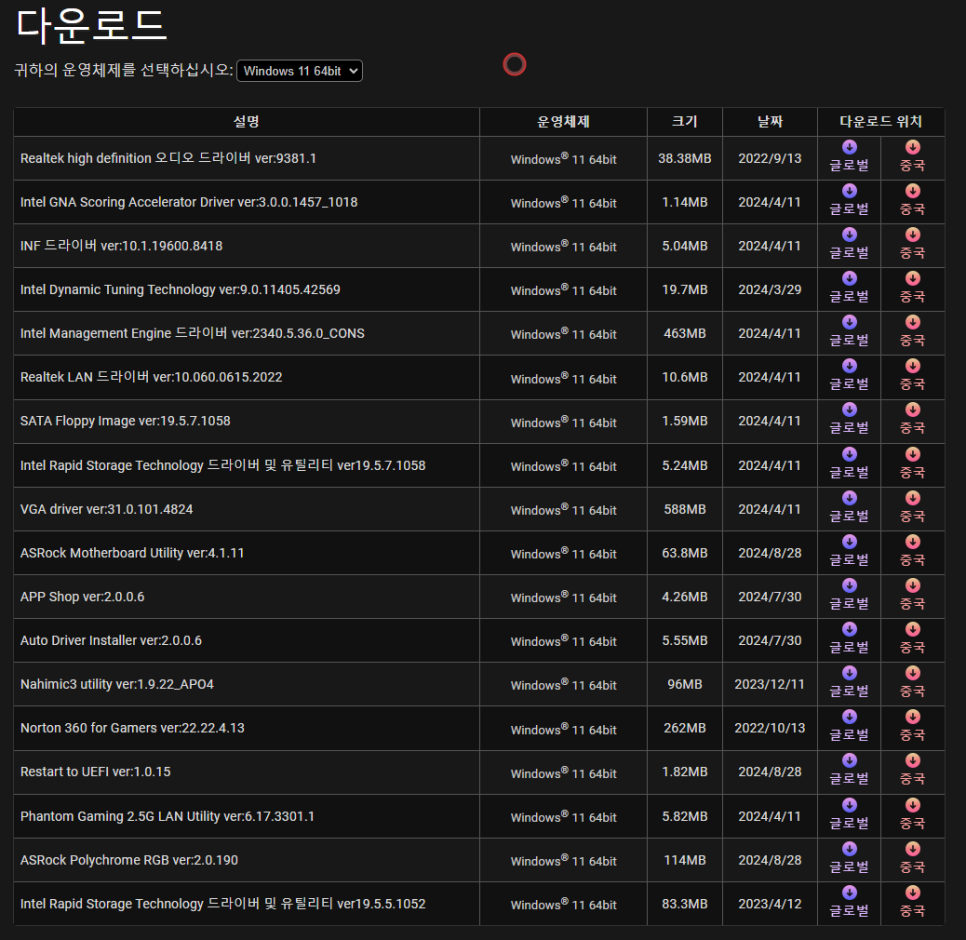
Task: Click China download icon for Intel GNA Scoring Accelerator Driver
Action: click(912, 191)
